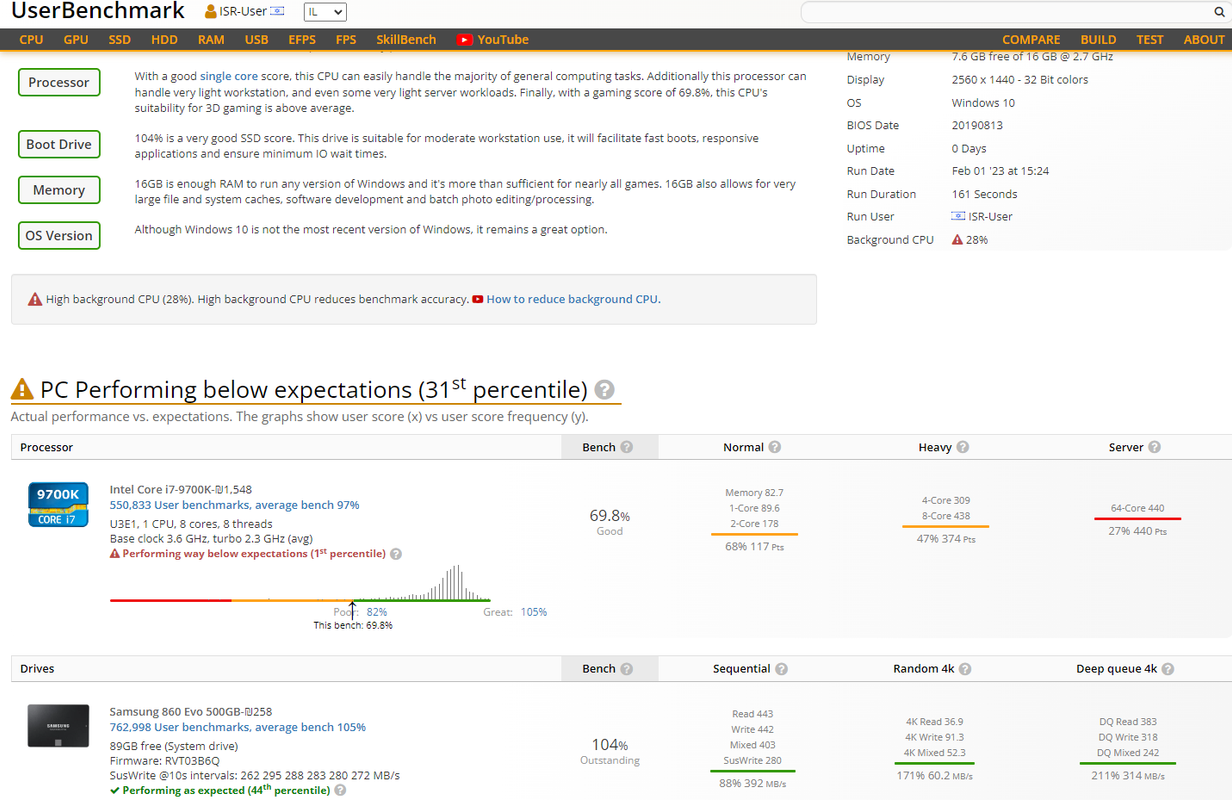Click the Random 4k help icon
The height and width of the screenshot is (800, 1232).
pyautogui.click(x=965, y=669)
